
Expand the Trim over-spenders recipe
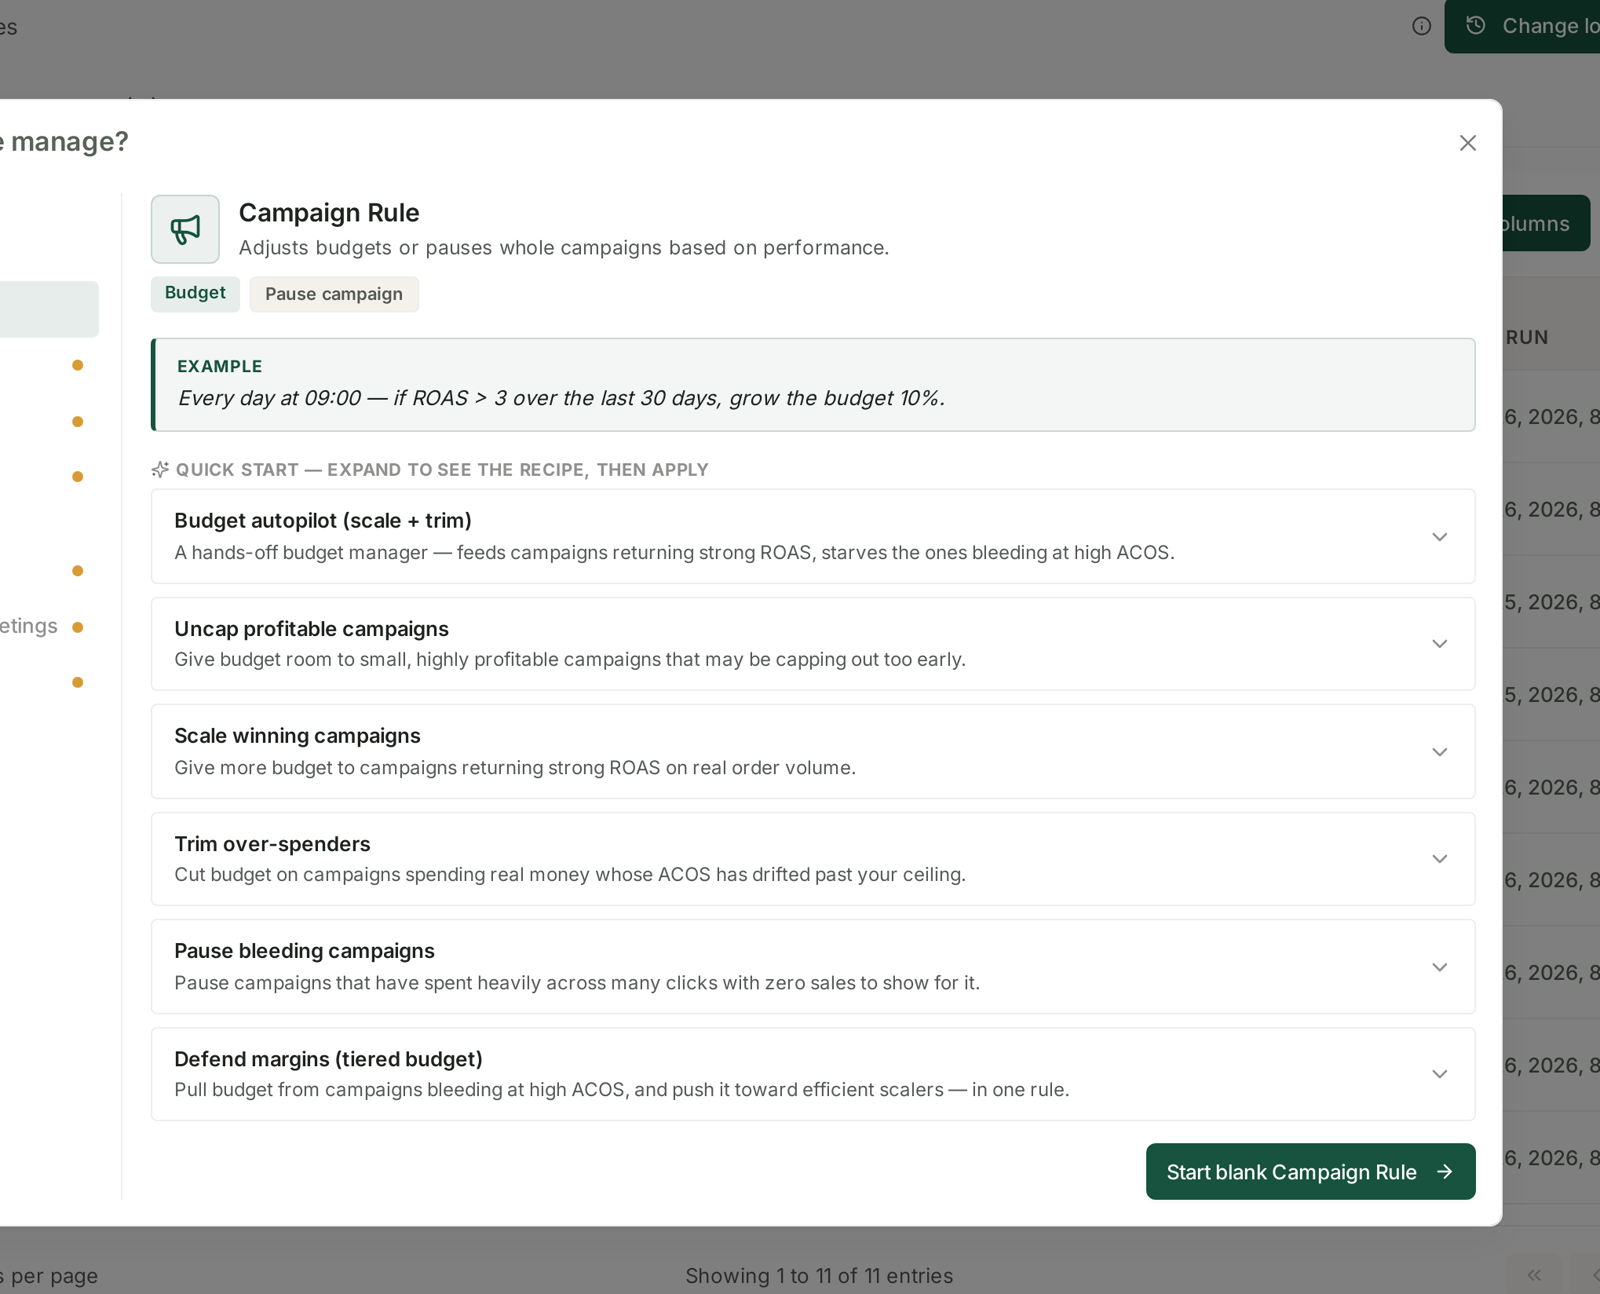tap(813, 859)
